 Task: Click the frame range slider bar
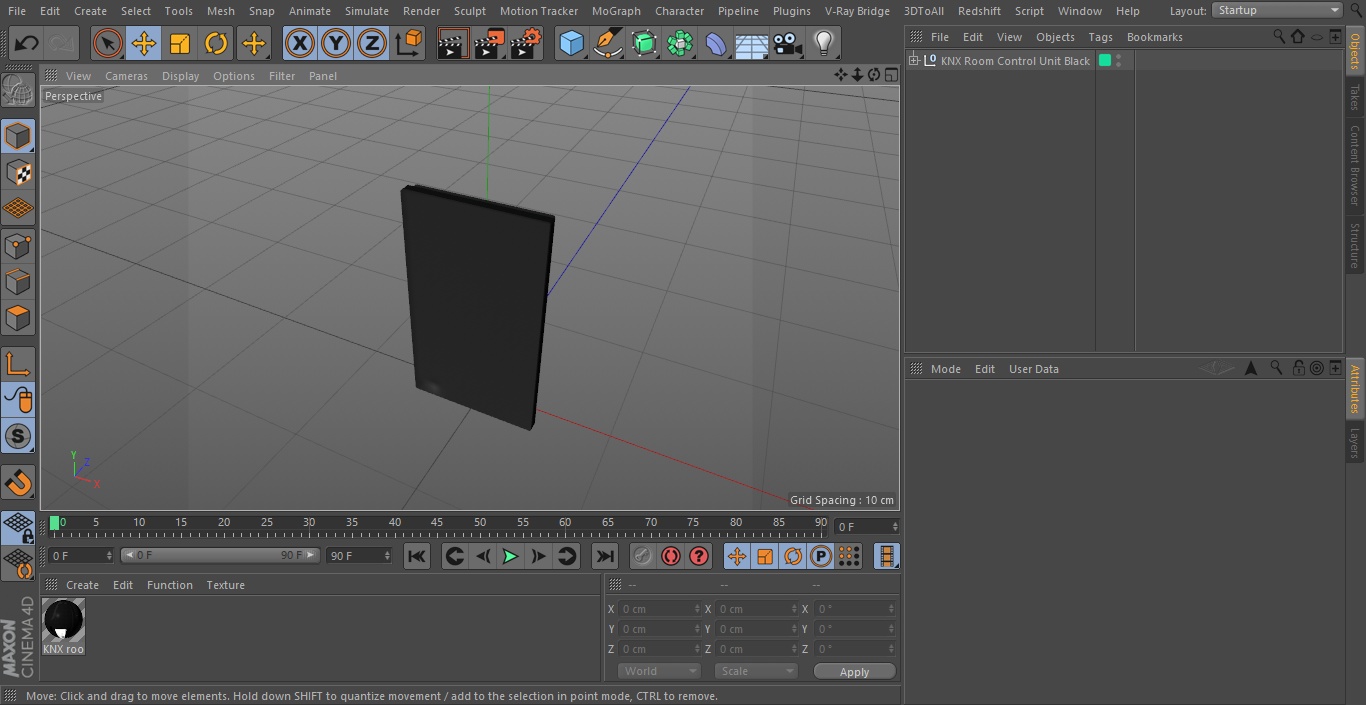(x=220, y=555)
